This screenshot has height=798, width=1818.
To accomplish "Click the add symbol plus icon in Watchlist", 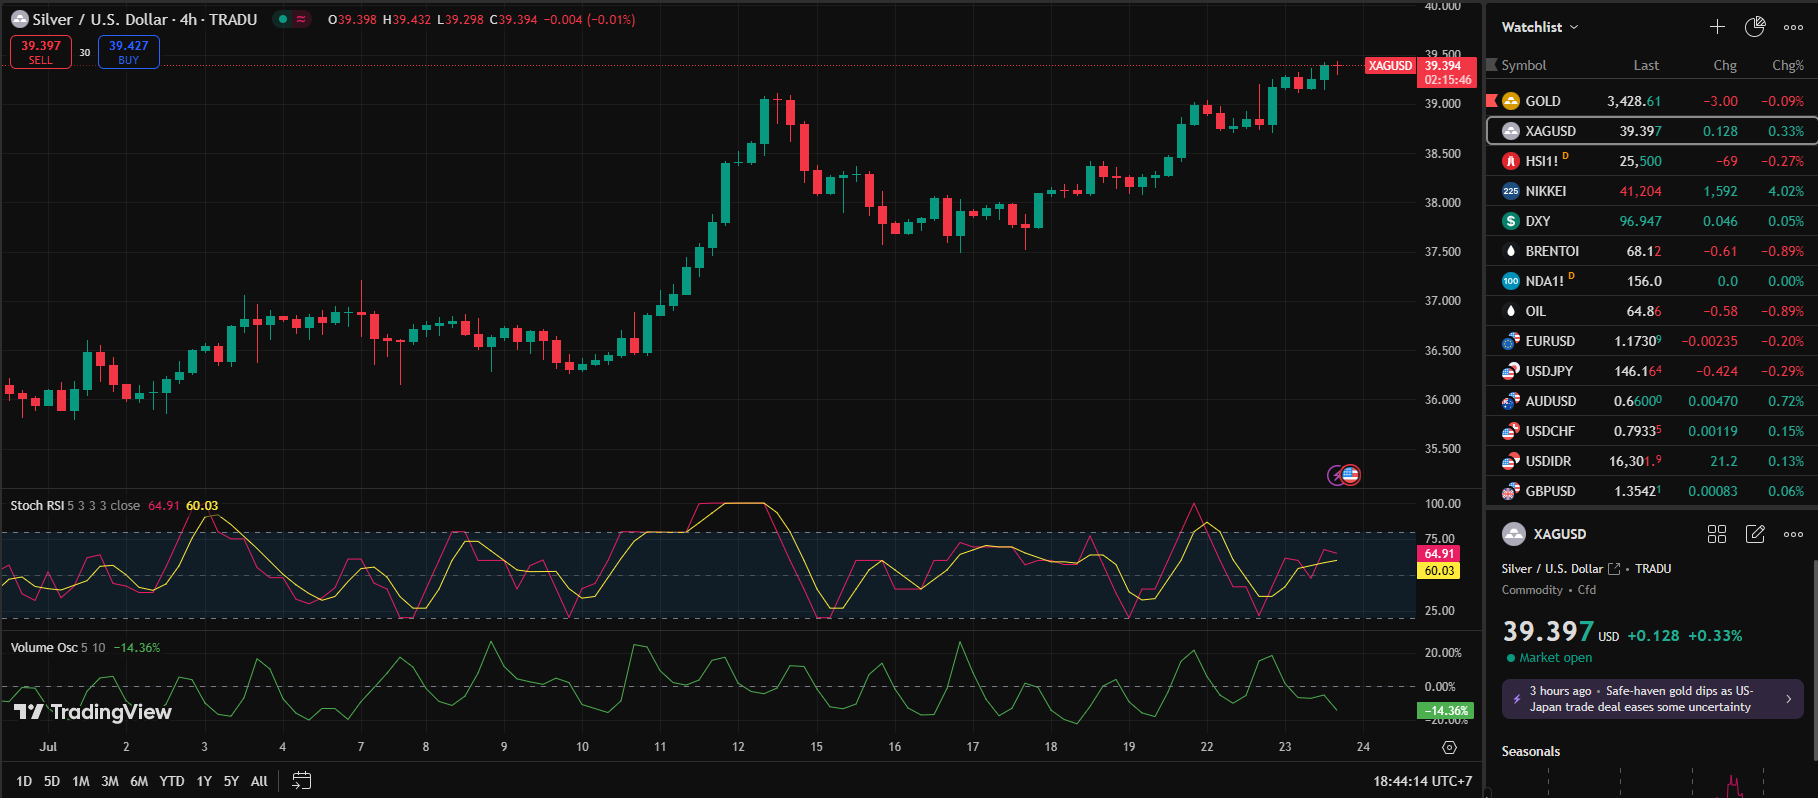I will [x=1717, y=27].
